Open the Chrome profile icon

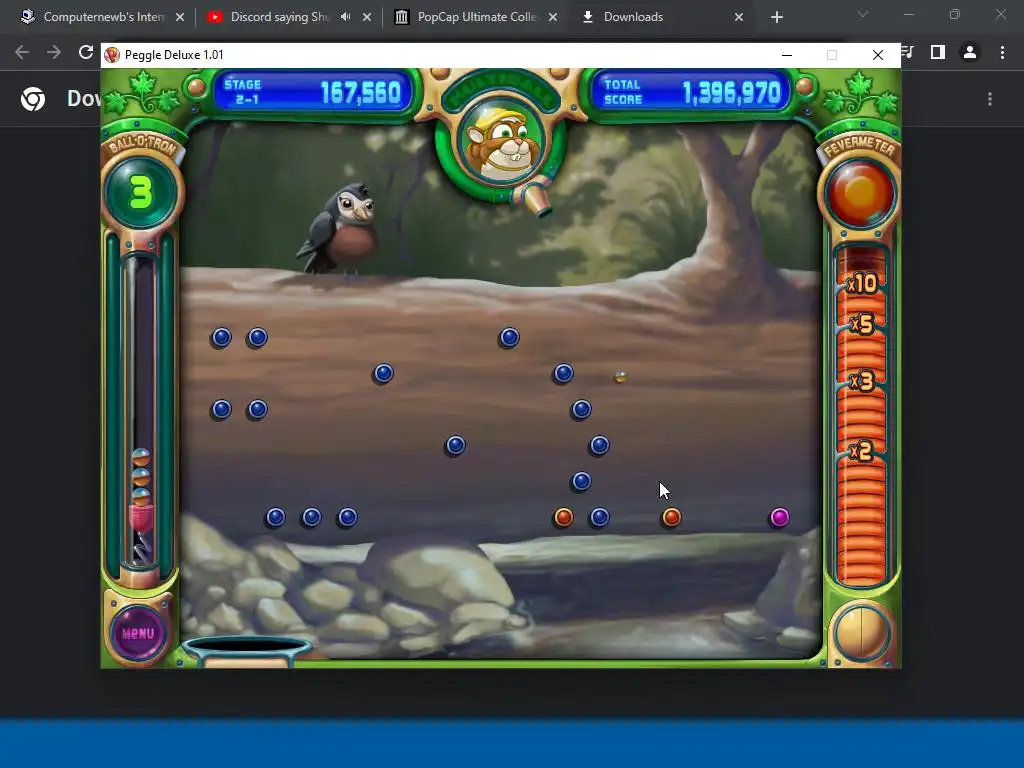[970, 52]
